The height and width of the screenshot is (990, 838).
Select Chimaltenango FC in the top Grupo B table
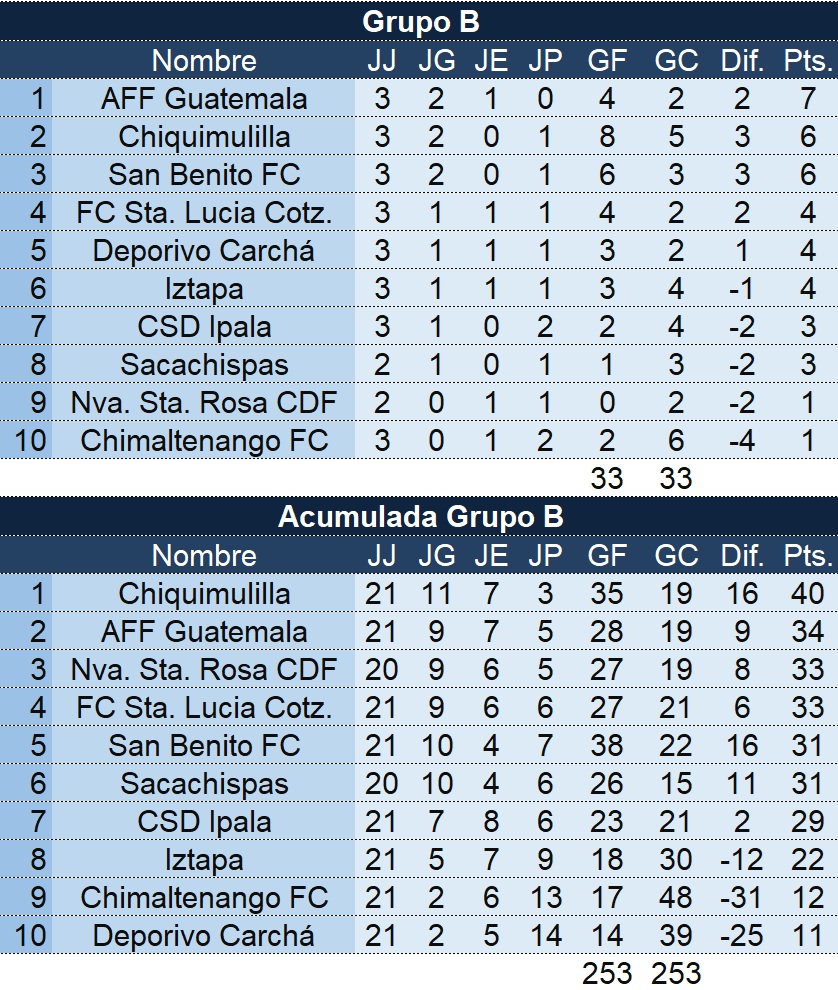204,440
